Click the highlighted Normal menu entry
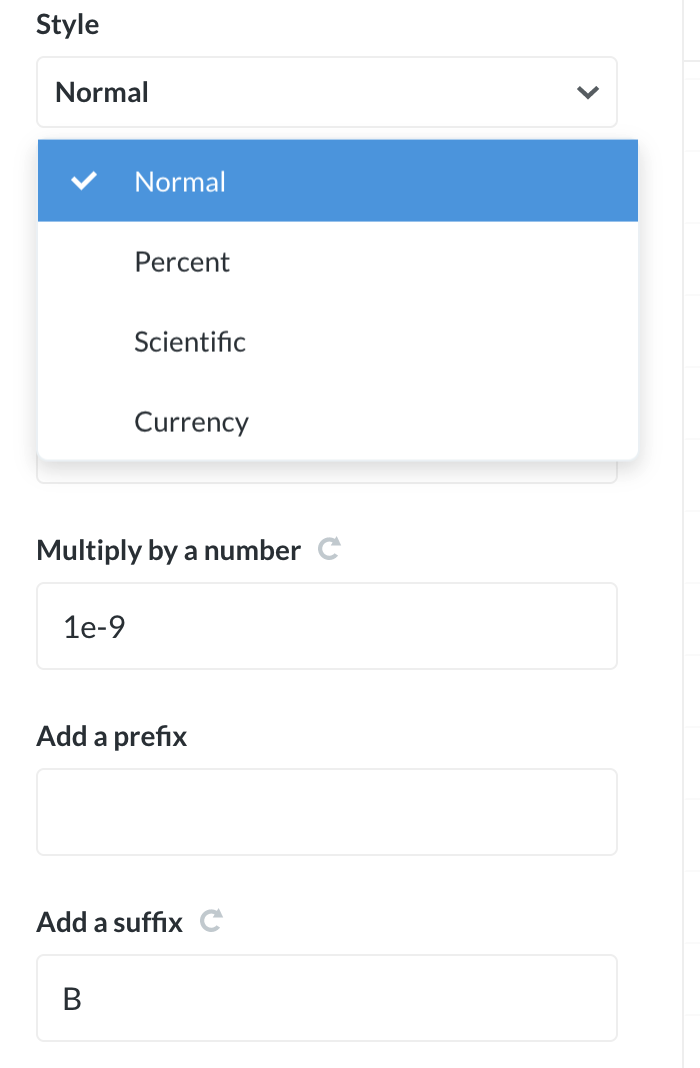This screenshot has width=700, height=1068. [x=181, y=181]
